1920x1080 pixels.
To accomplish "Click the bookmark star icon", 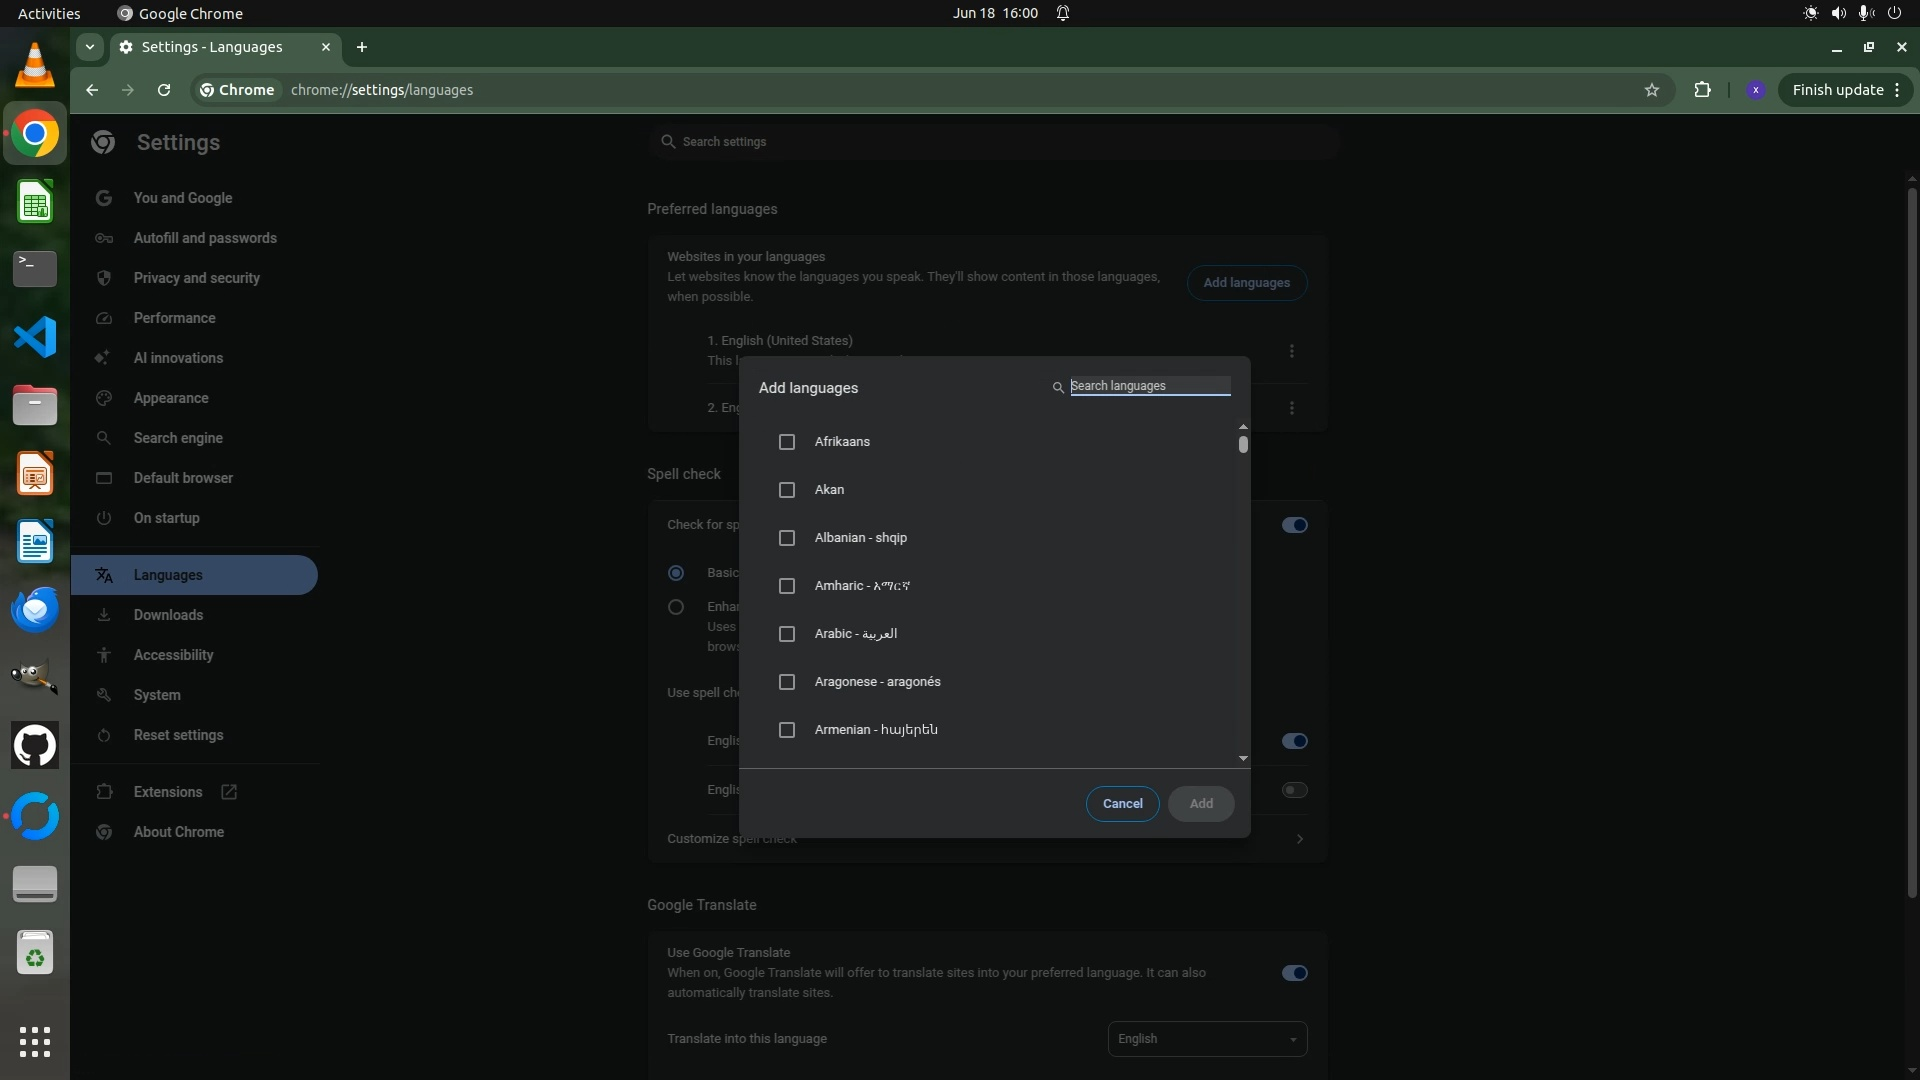I will pos(1652,90).
